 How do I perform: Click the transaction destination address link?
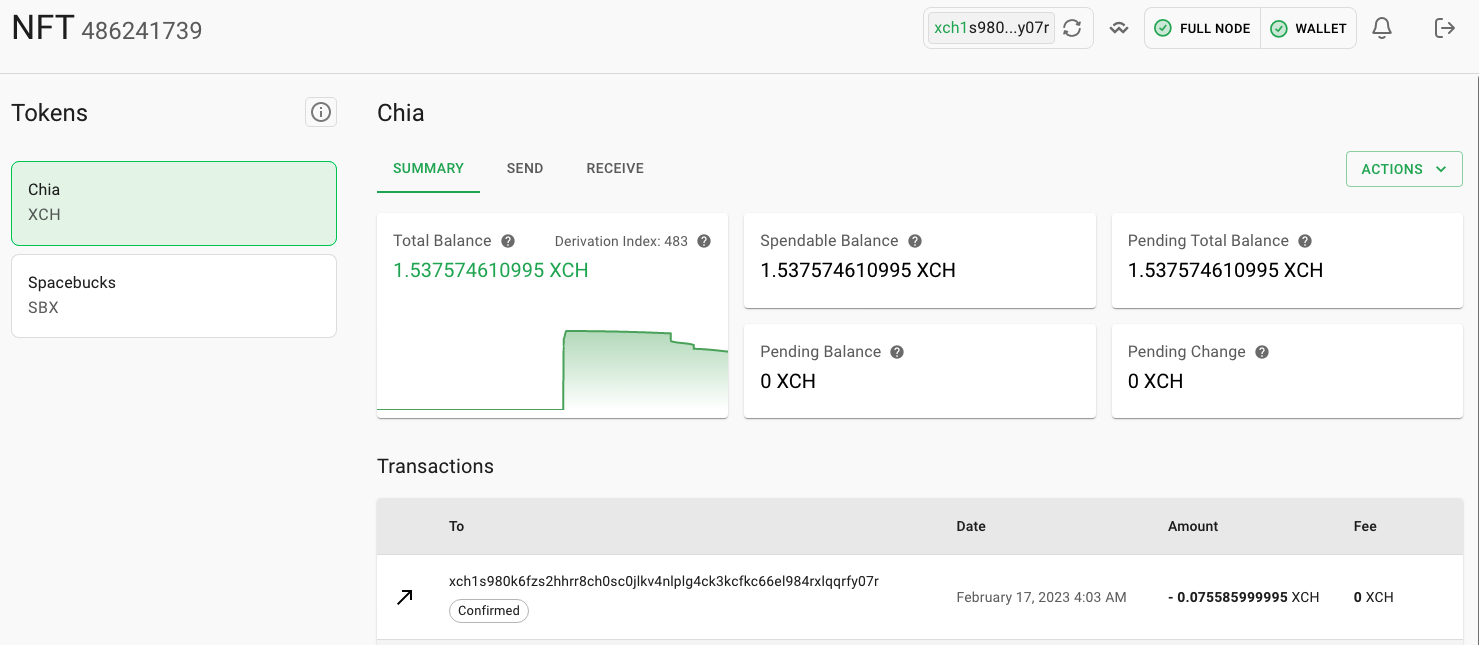pos(662,581)
